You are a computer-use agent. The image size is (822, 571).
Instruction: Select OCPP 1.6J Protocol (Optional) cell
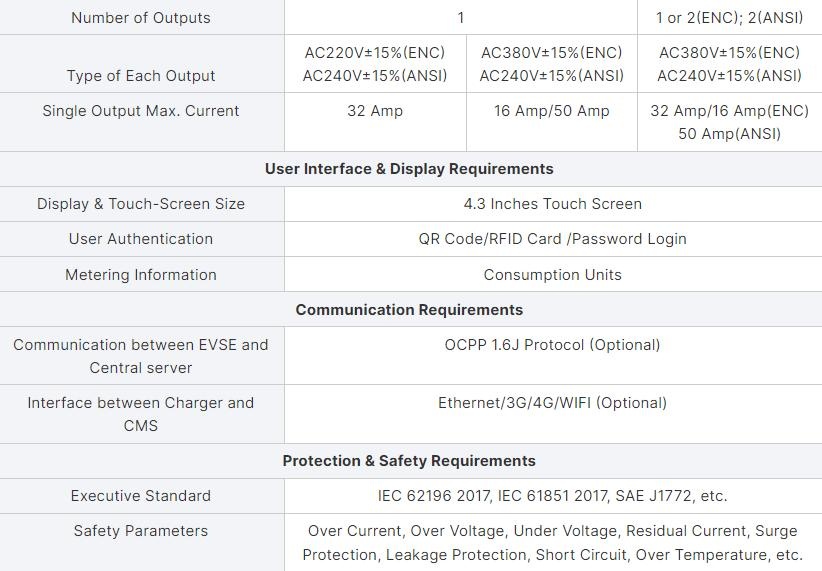[x=553, y=356]
